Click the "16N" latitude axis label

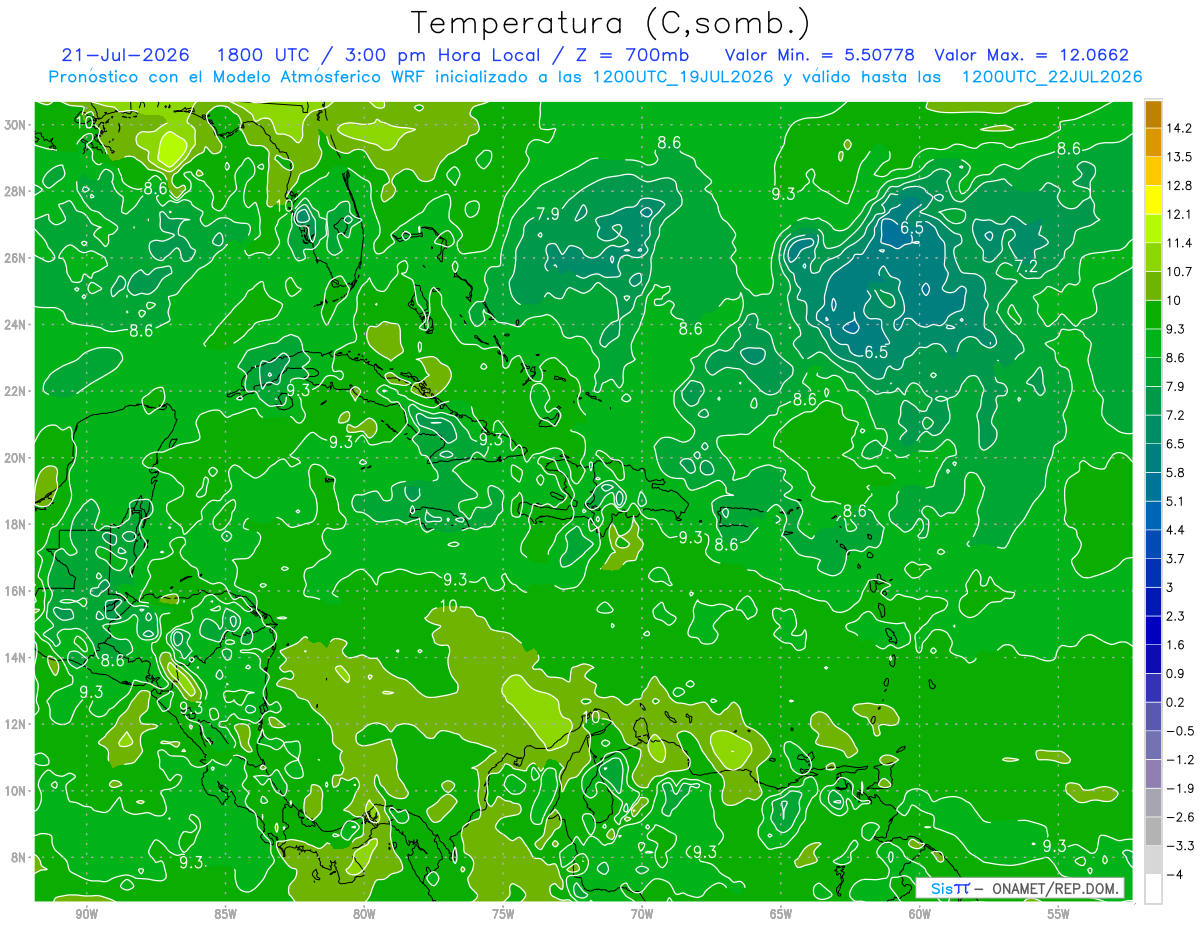(x=15, y=591)
